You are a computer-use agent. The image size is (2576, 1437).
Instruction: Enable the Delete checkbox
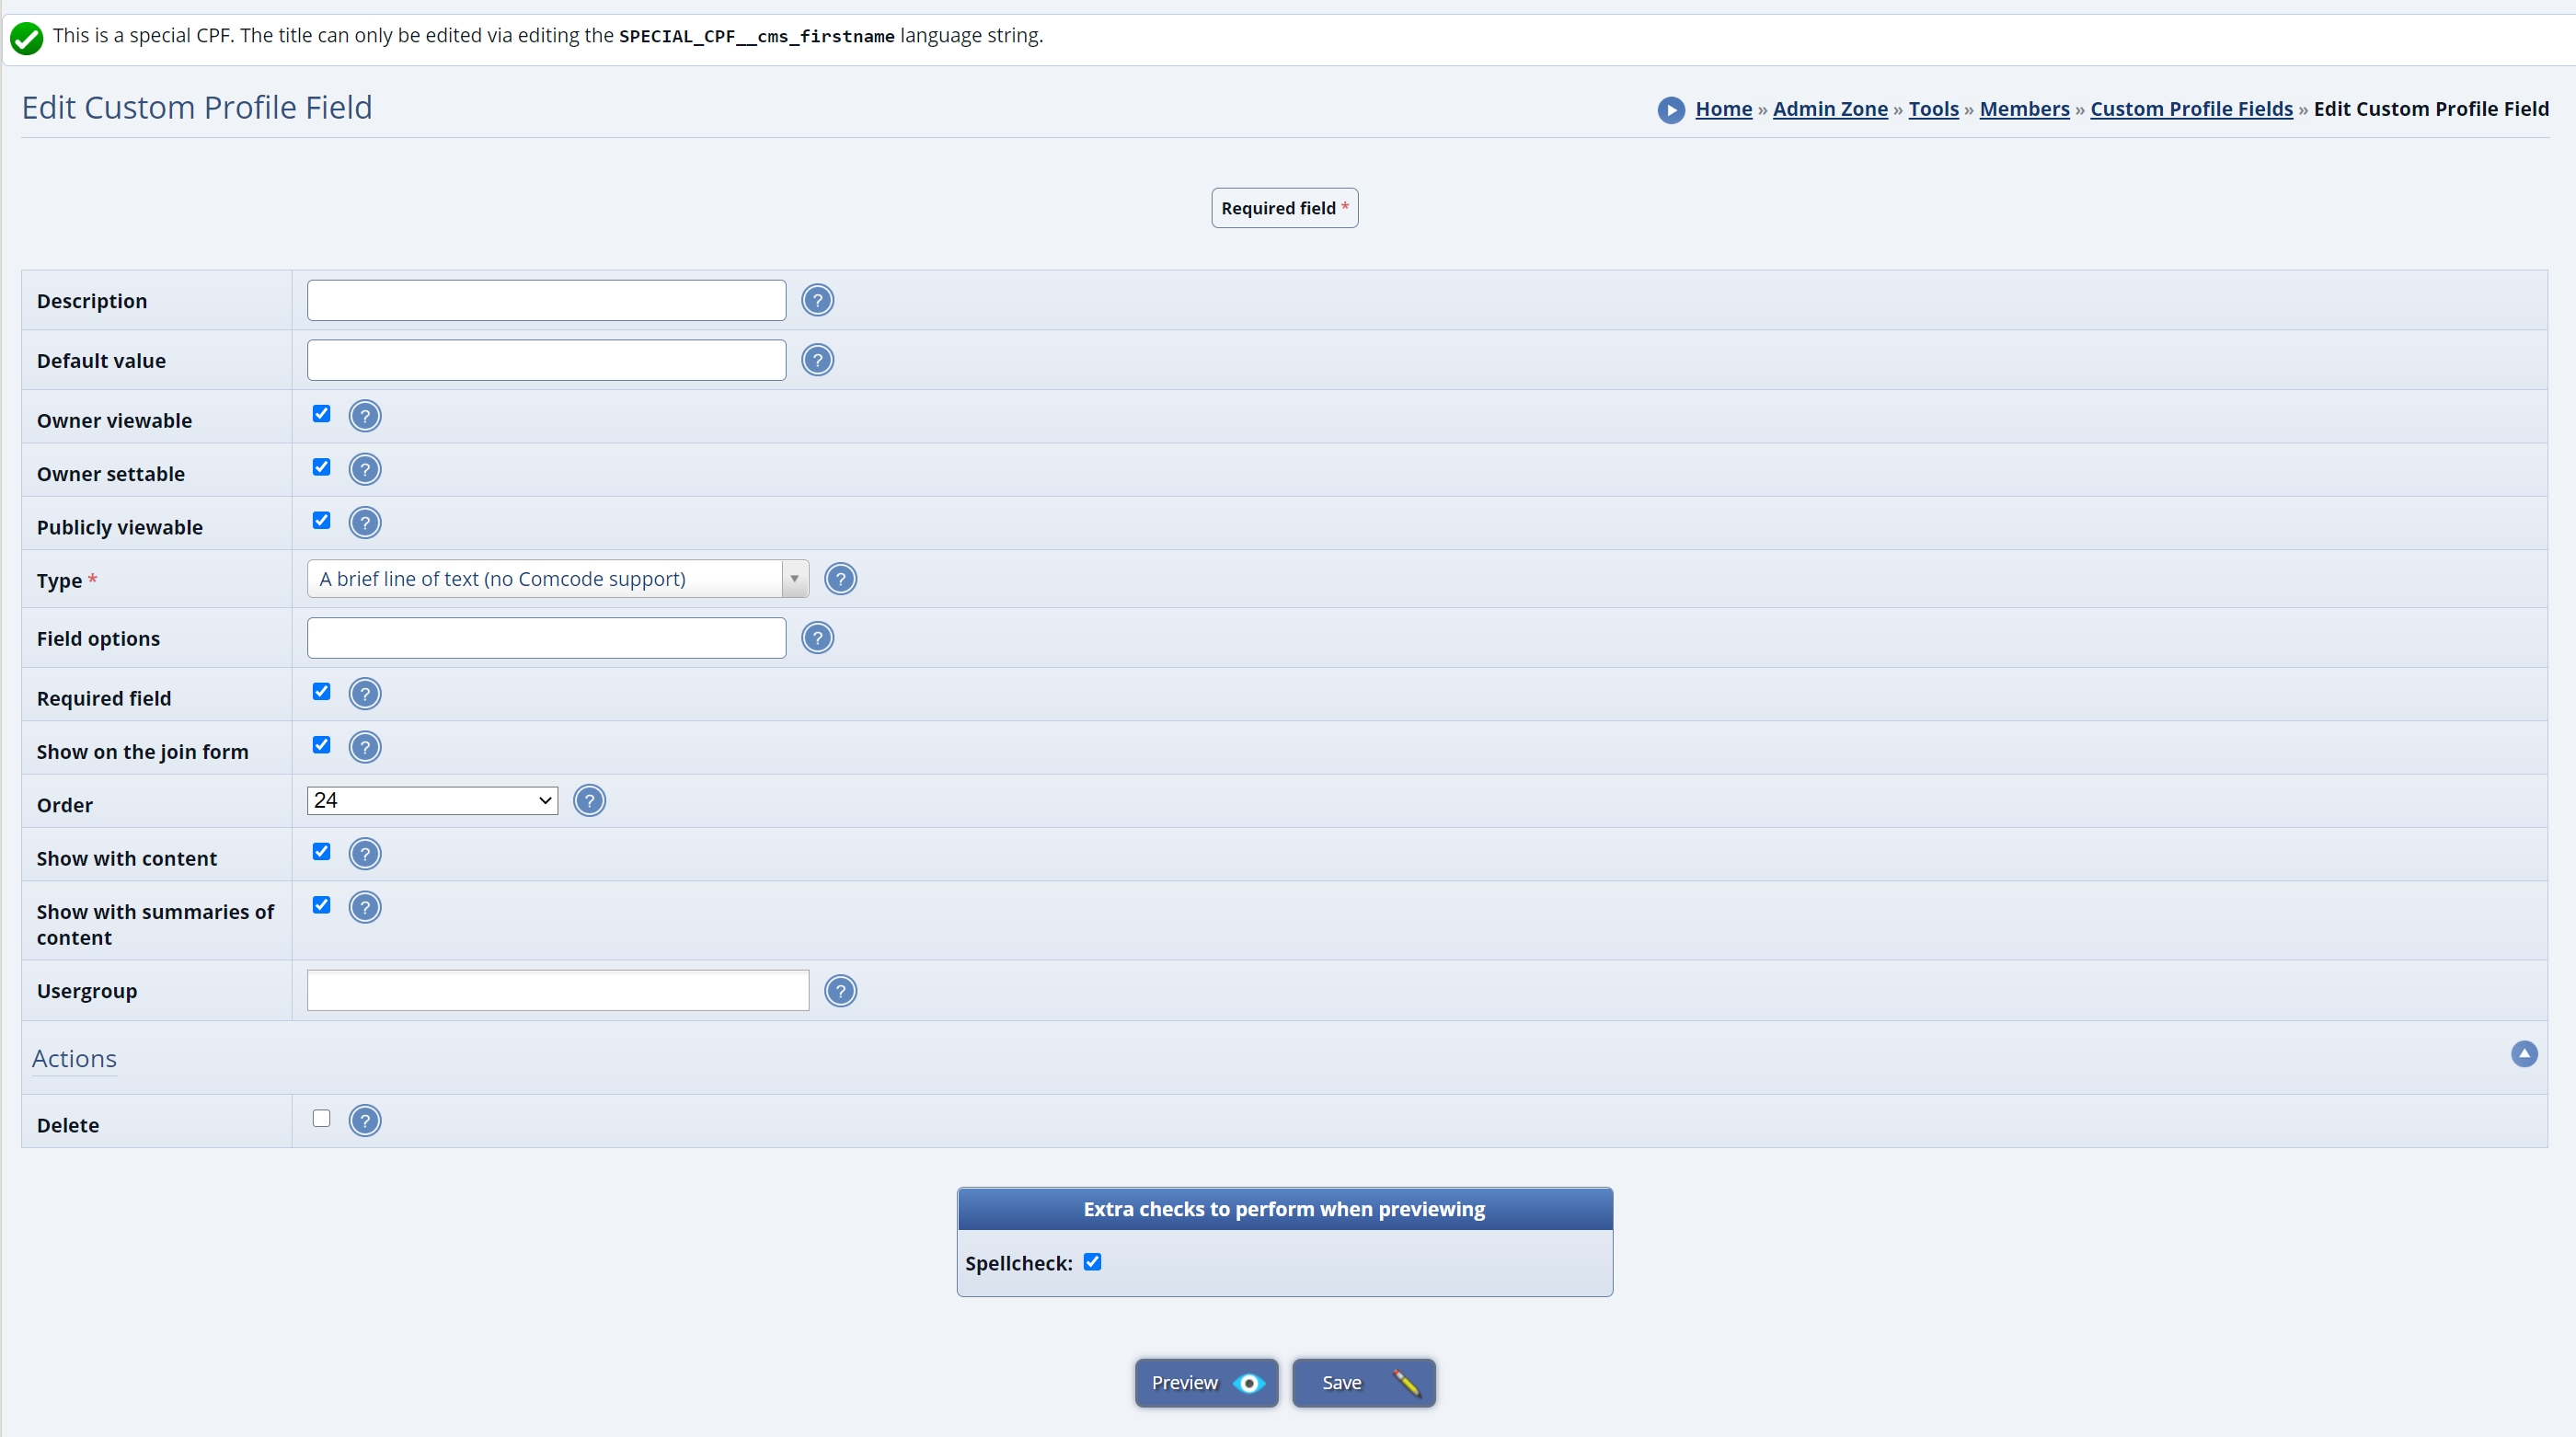[321, 1119]
